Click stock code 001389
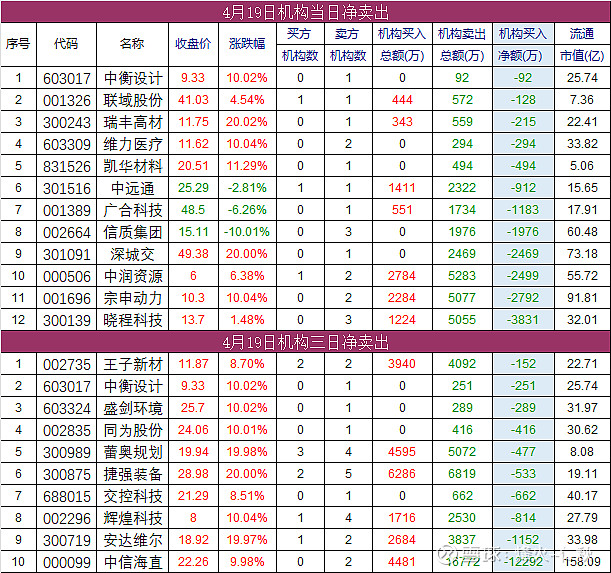 [x=67, y=210]
